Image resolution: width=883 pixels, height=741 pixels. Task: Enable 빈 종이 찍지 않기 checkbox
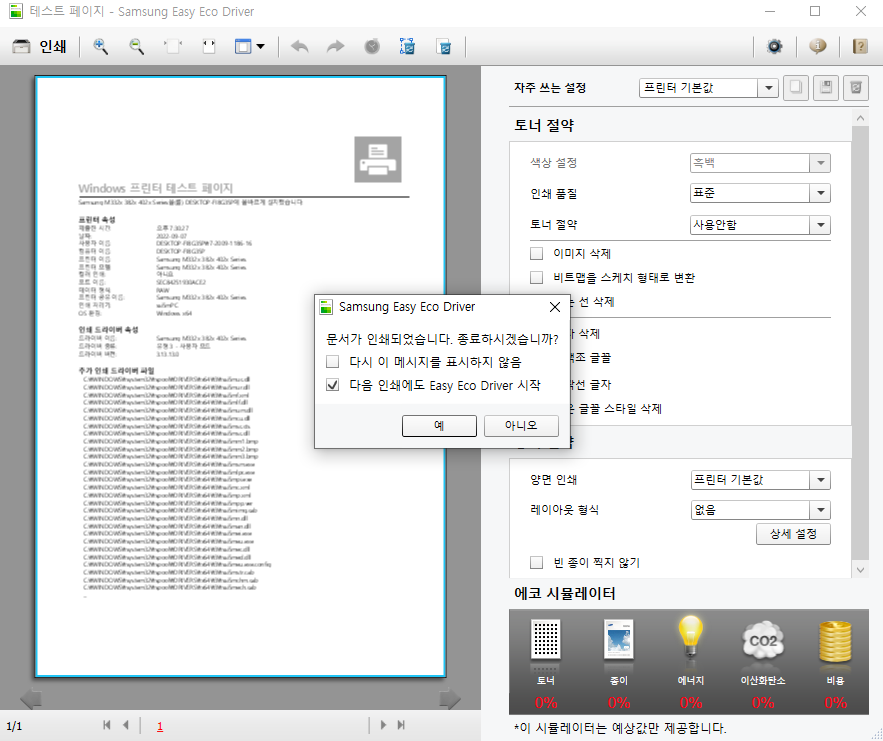(537, 563)
